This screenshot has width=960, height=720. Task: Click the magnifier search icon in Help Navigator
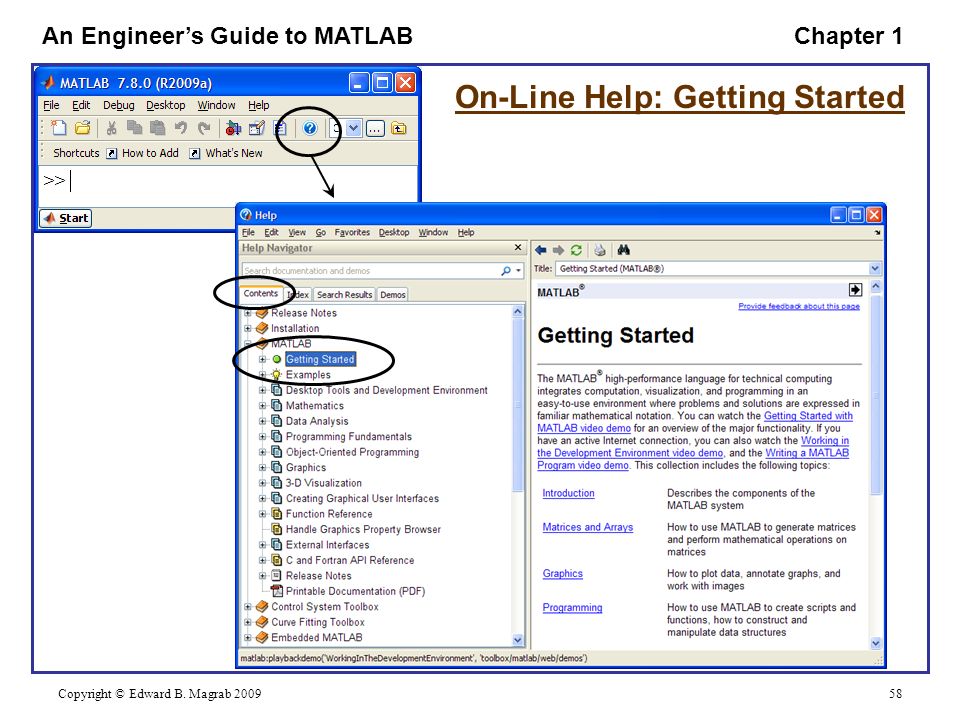[506, 271]
